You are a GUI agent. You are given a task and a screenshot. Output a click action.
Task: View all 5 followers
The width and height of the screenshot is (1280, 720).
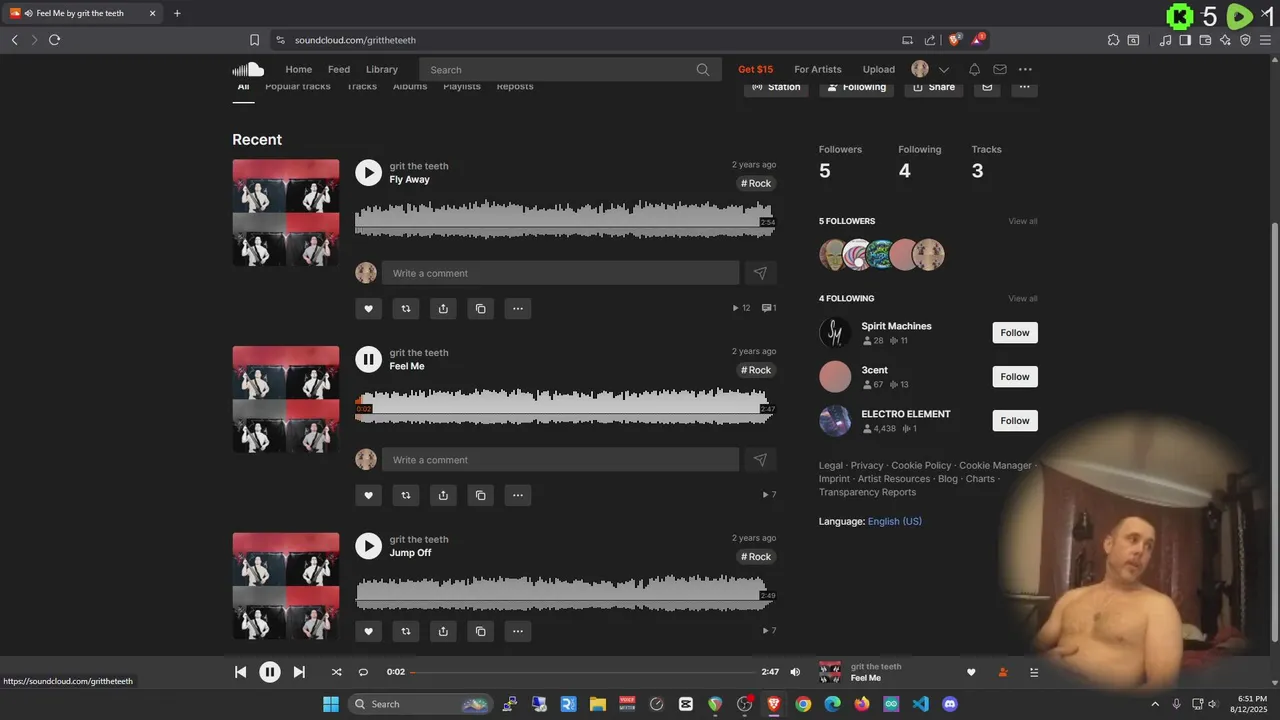pyautogui.click(x=1023, y=221)
